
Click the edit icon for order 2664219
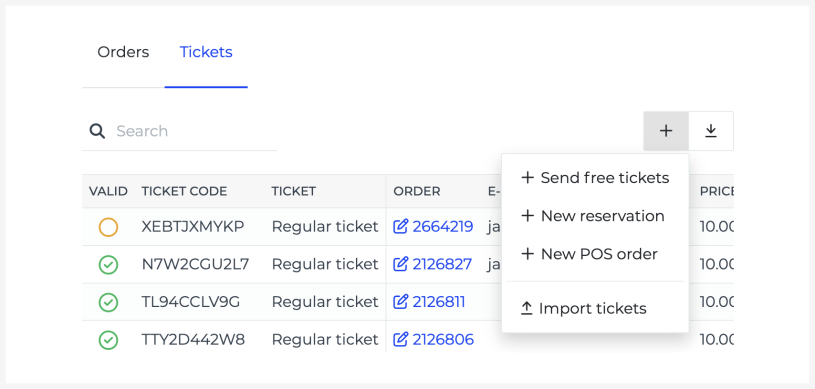[x=400, y=227]
